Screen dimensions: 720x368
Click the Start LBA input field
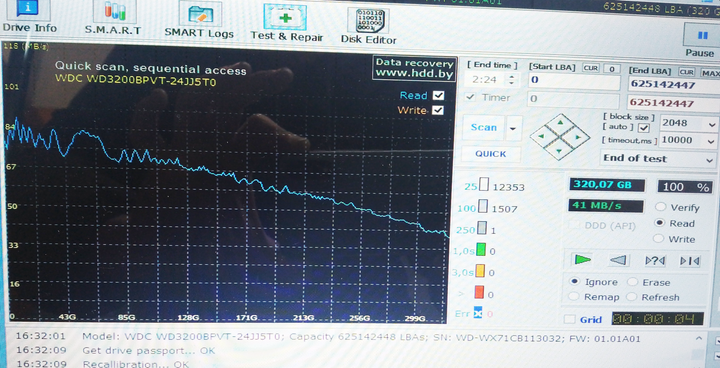(574, 81)
